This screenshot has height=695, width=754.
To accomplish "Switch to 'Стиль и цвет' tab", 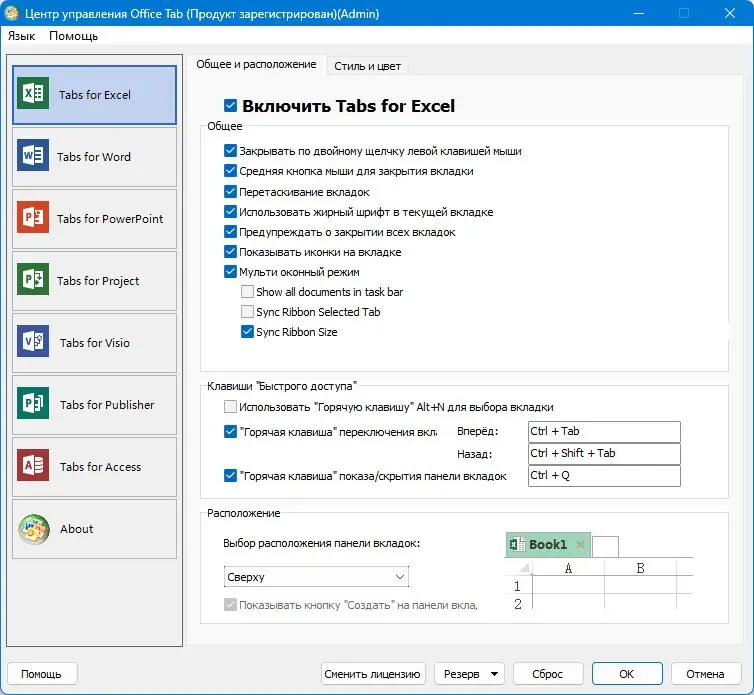I will click(x=367, y=66).
